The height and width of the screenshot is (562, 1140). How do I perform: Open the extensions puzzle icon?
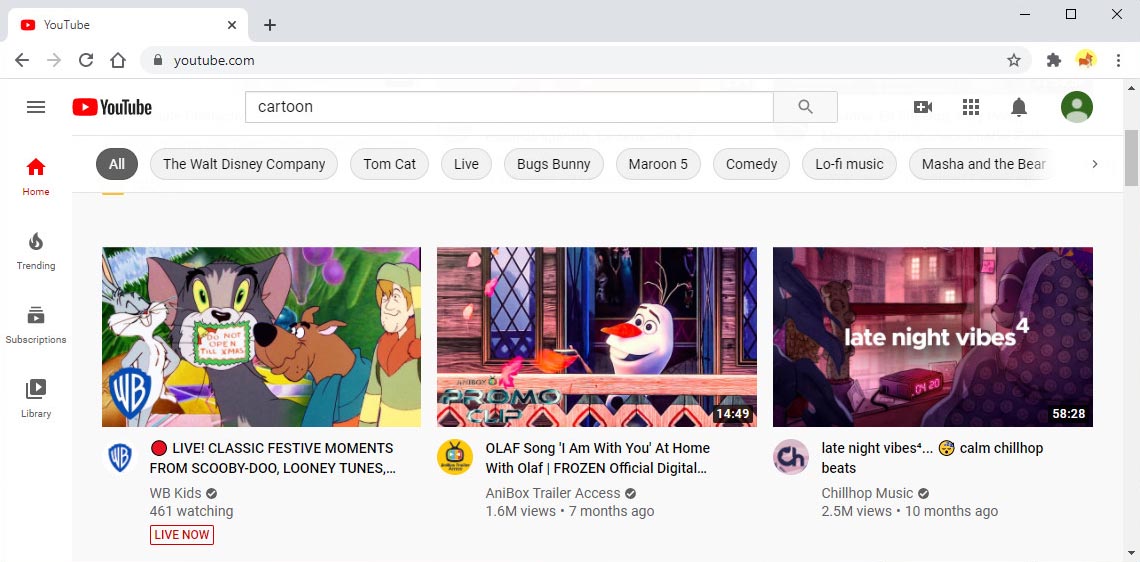1053,60
